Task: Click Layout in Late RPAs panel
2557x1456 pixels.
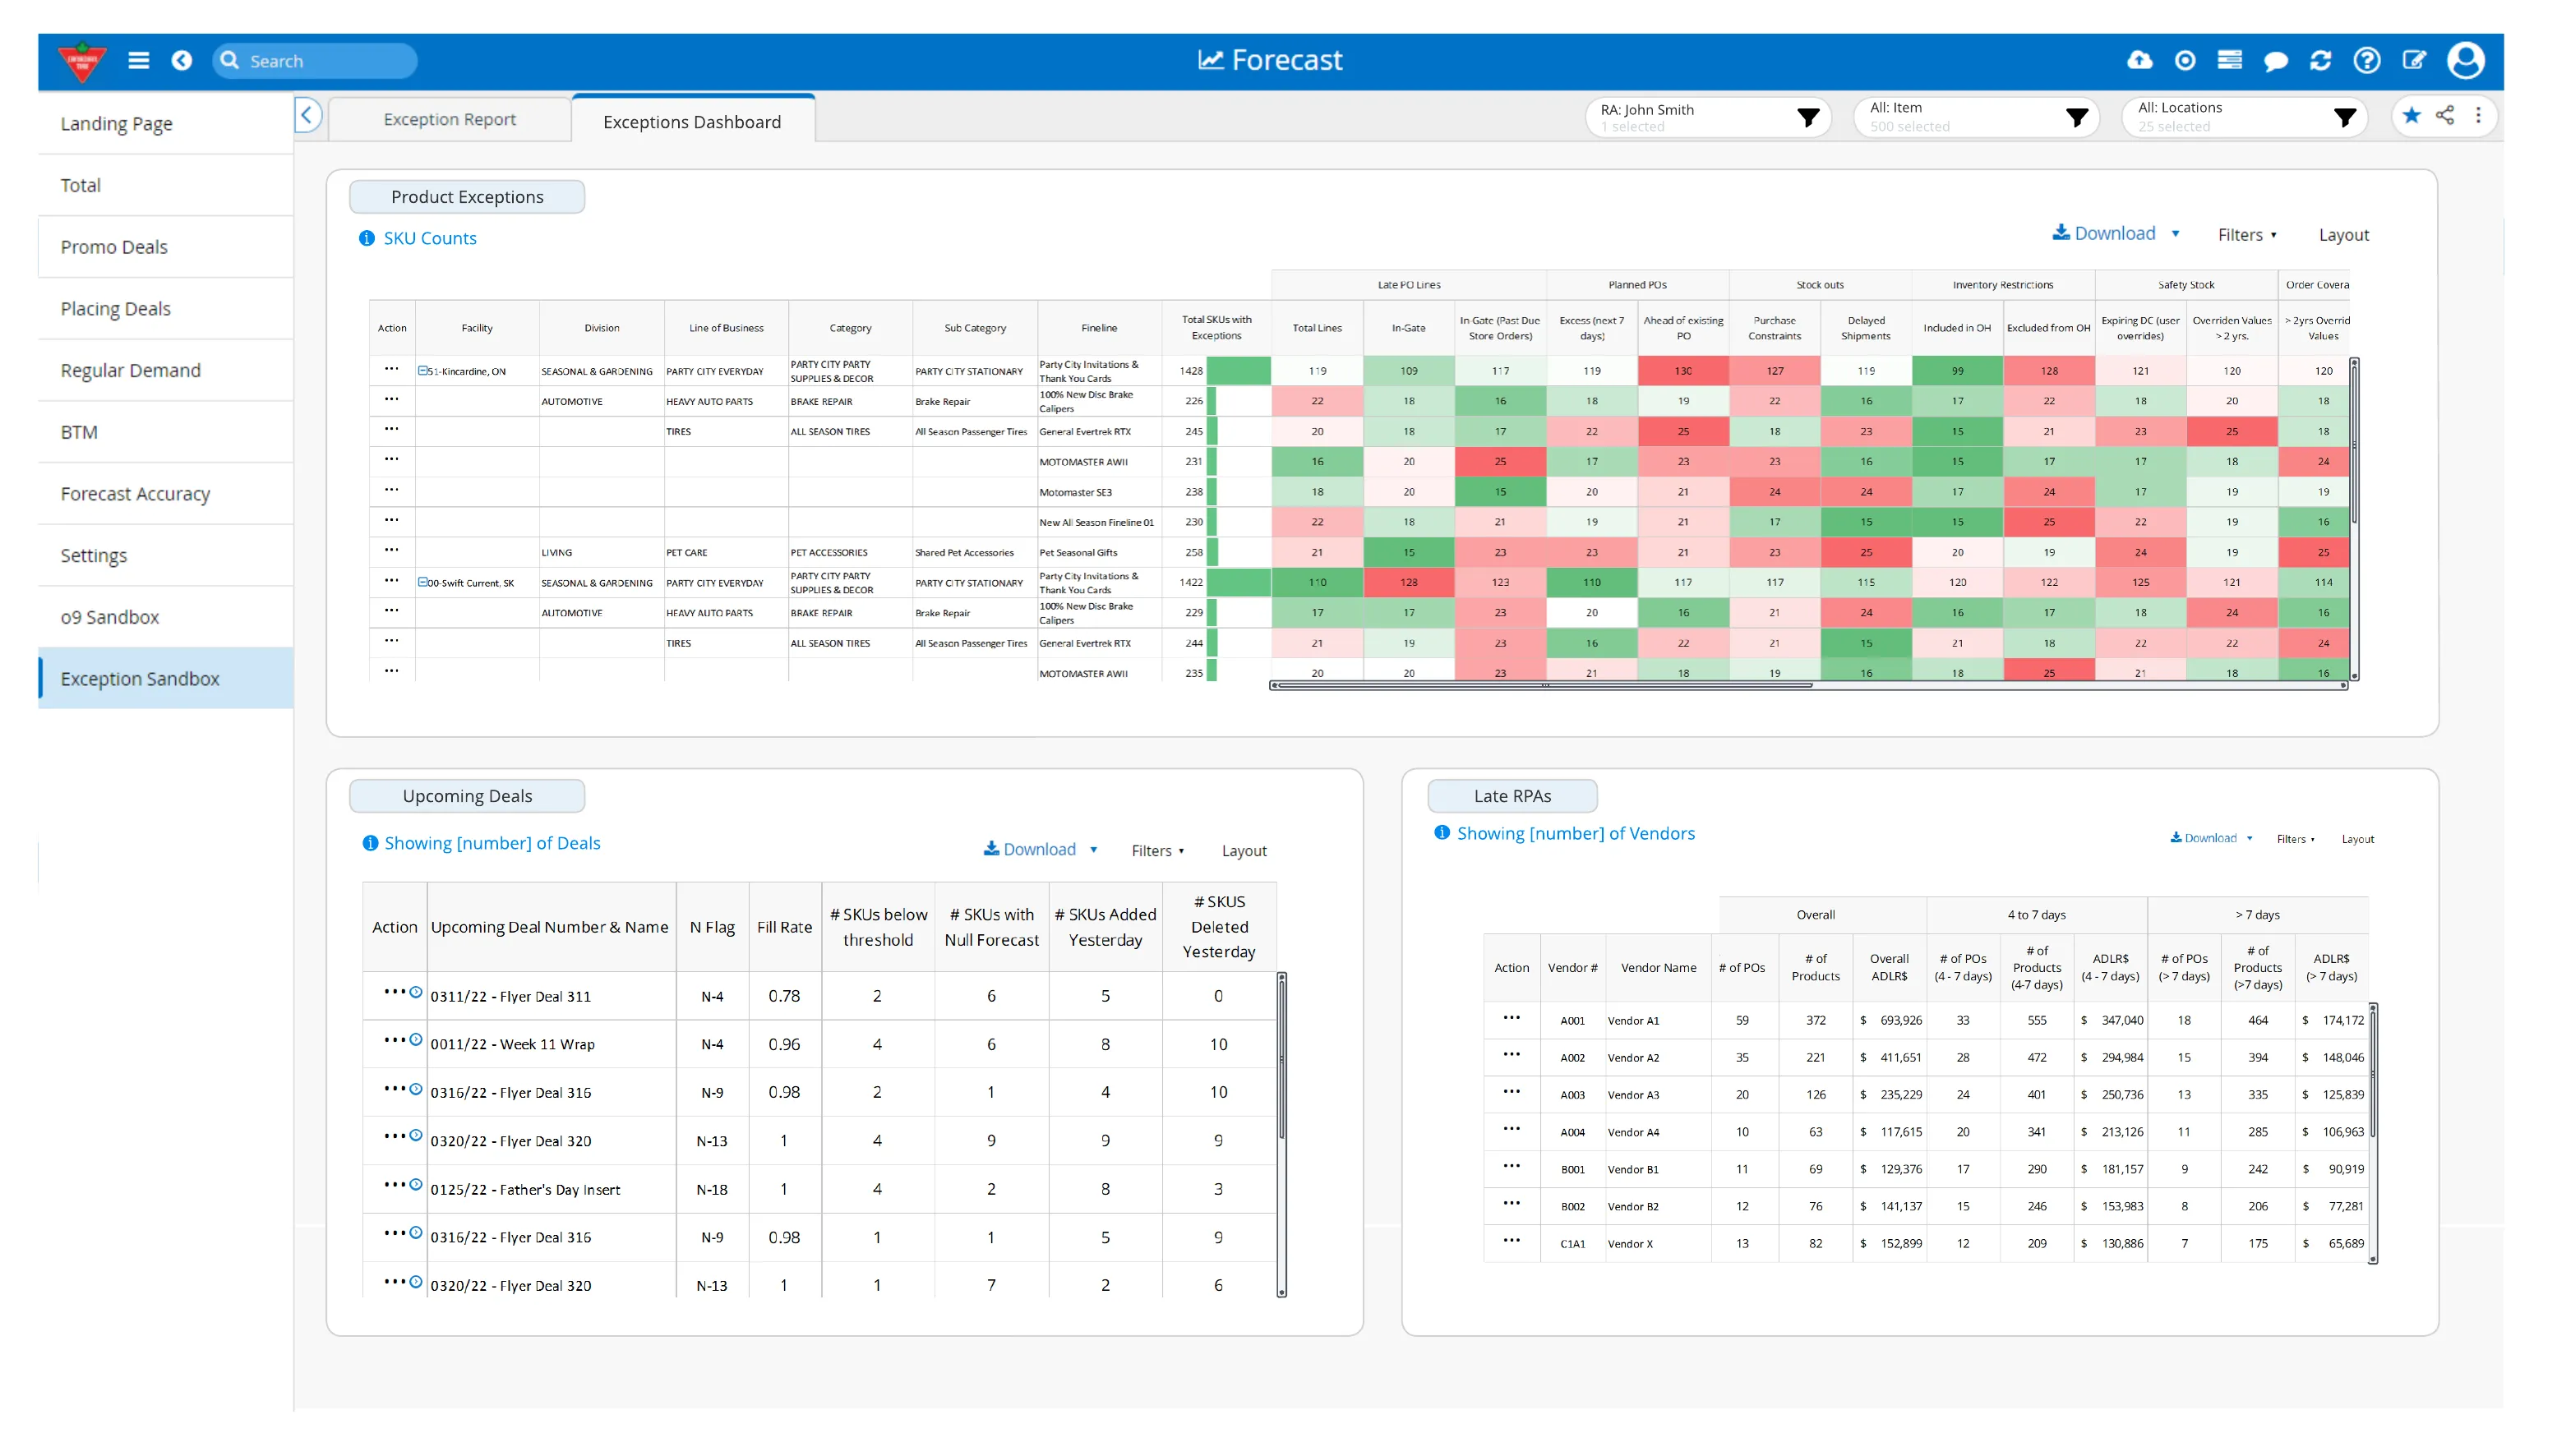Action: 2357,840
